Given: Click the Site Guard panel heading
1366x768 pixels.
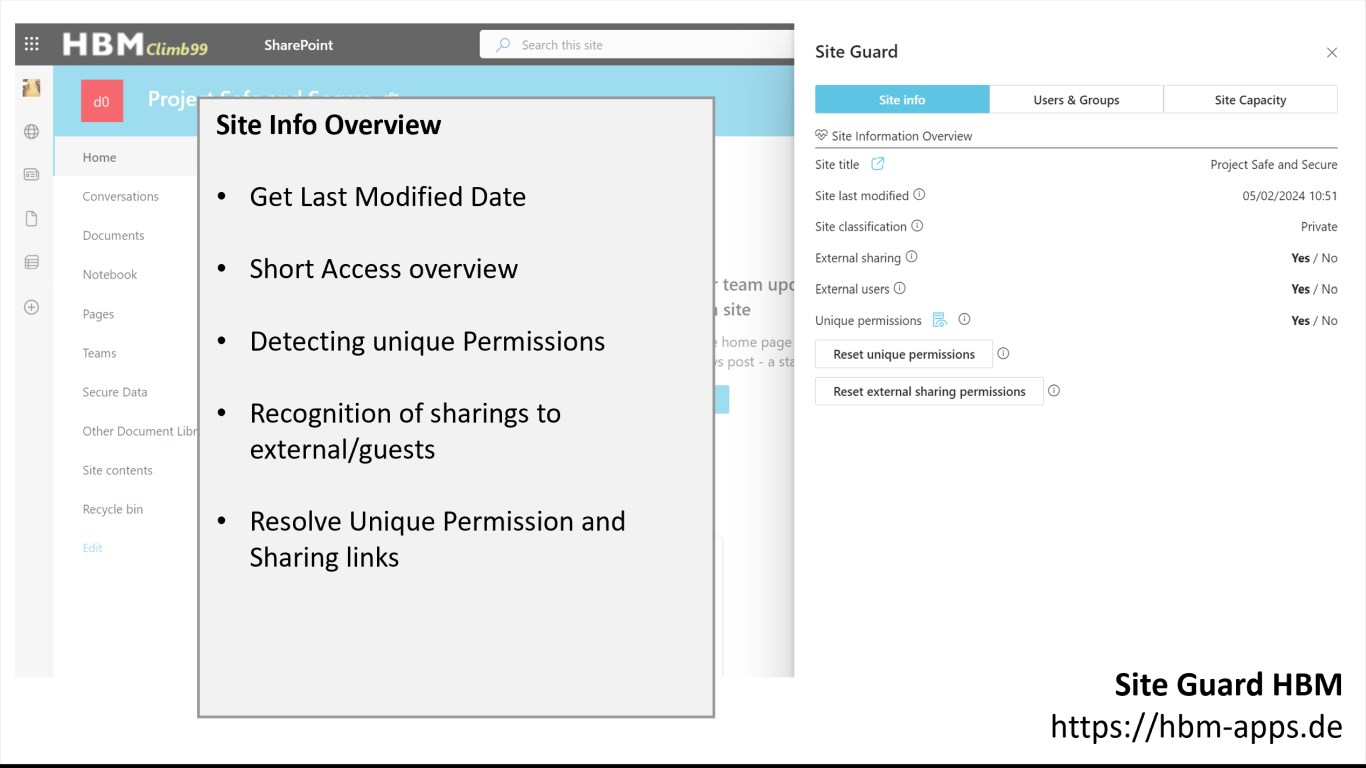Looking at the screenshot, I should [x=856, y=52].
